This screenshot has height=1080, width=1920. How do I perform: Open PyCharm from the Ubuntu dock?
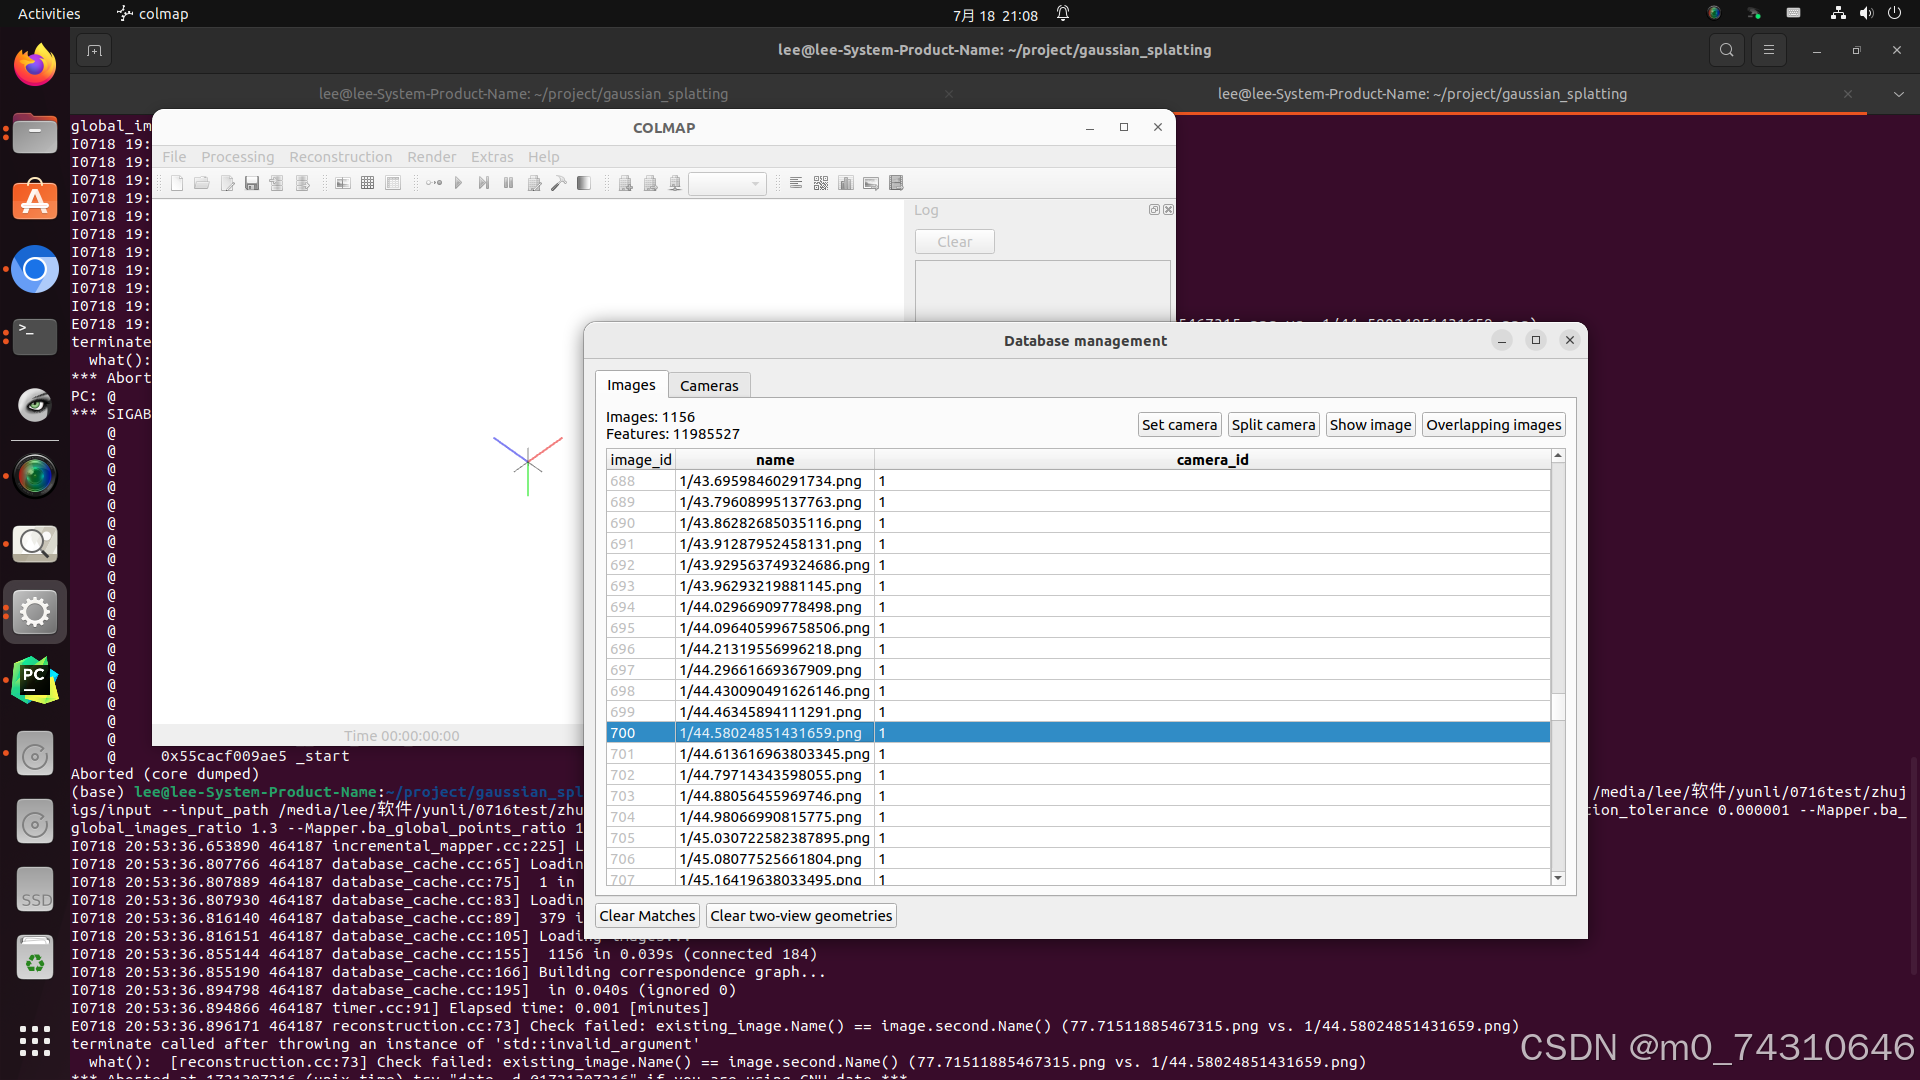tap(35, 681)
